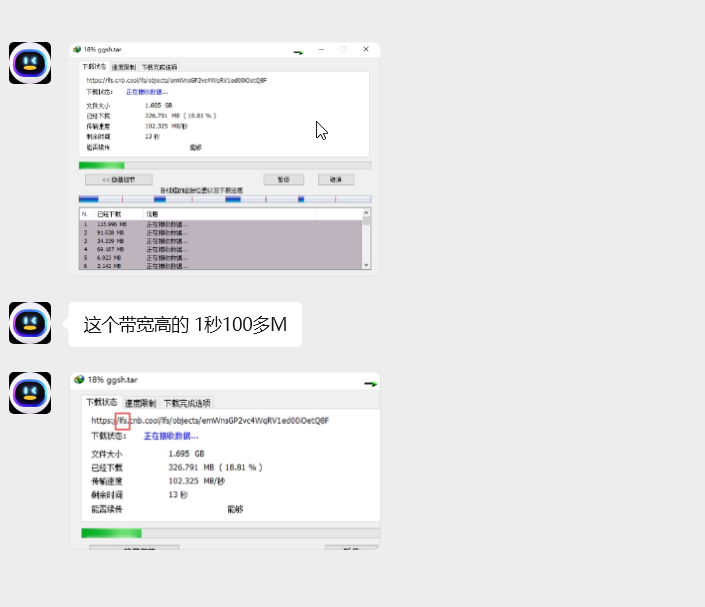Click the '这个带宽高的 1秒100多M' message bubble

pyautogui.click(x=185, y=325)
